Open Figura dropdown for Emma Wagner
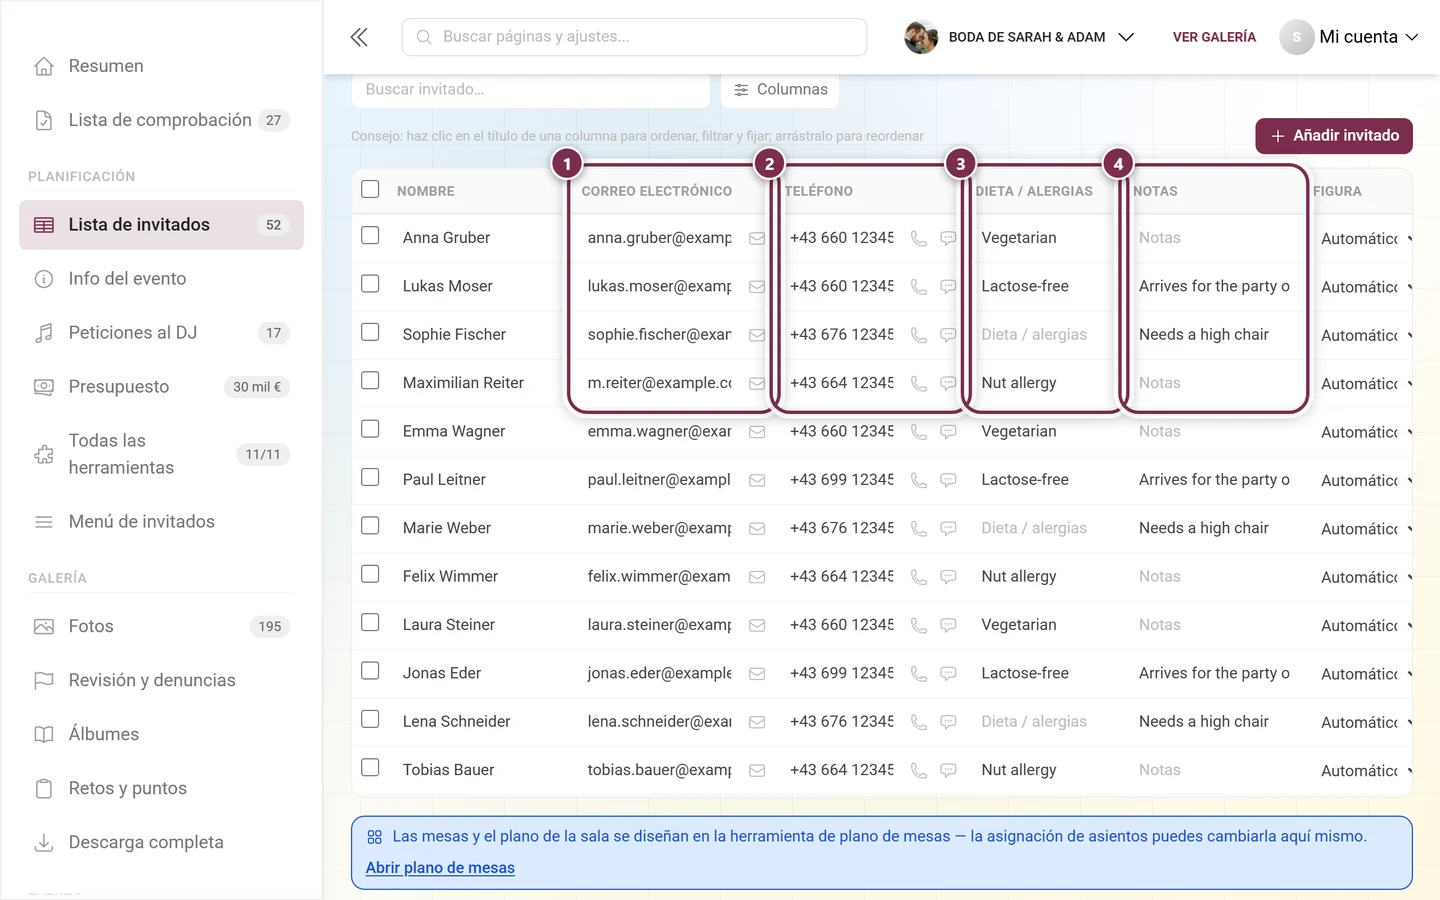Screen dimensions: 1440x900 (1365, 432)
